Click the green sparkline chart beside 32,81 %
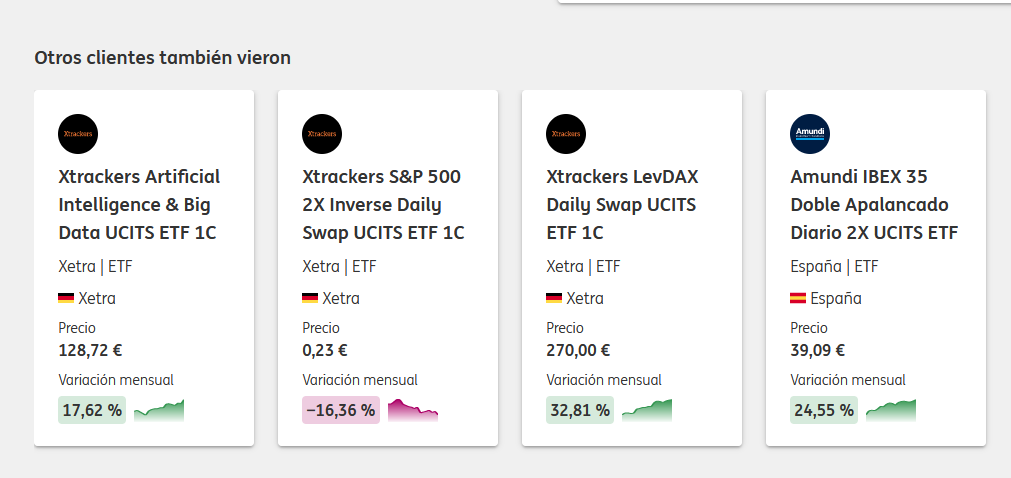1011x478 pixels. tap(647, 410)
